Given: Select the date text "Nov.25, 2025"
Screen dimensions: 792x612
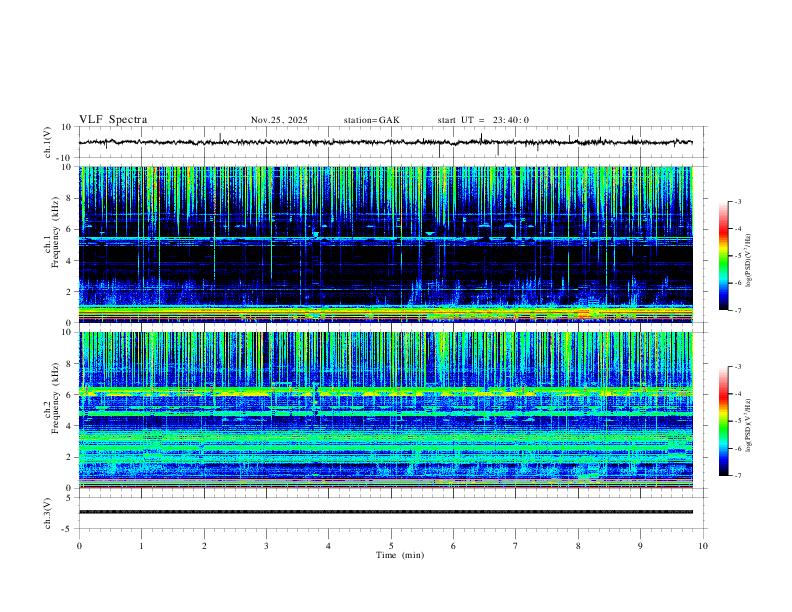Looking at the screenshot, I should point(279,120).
